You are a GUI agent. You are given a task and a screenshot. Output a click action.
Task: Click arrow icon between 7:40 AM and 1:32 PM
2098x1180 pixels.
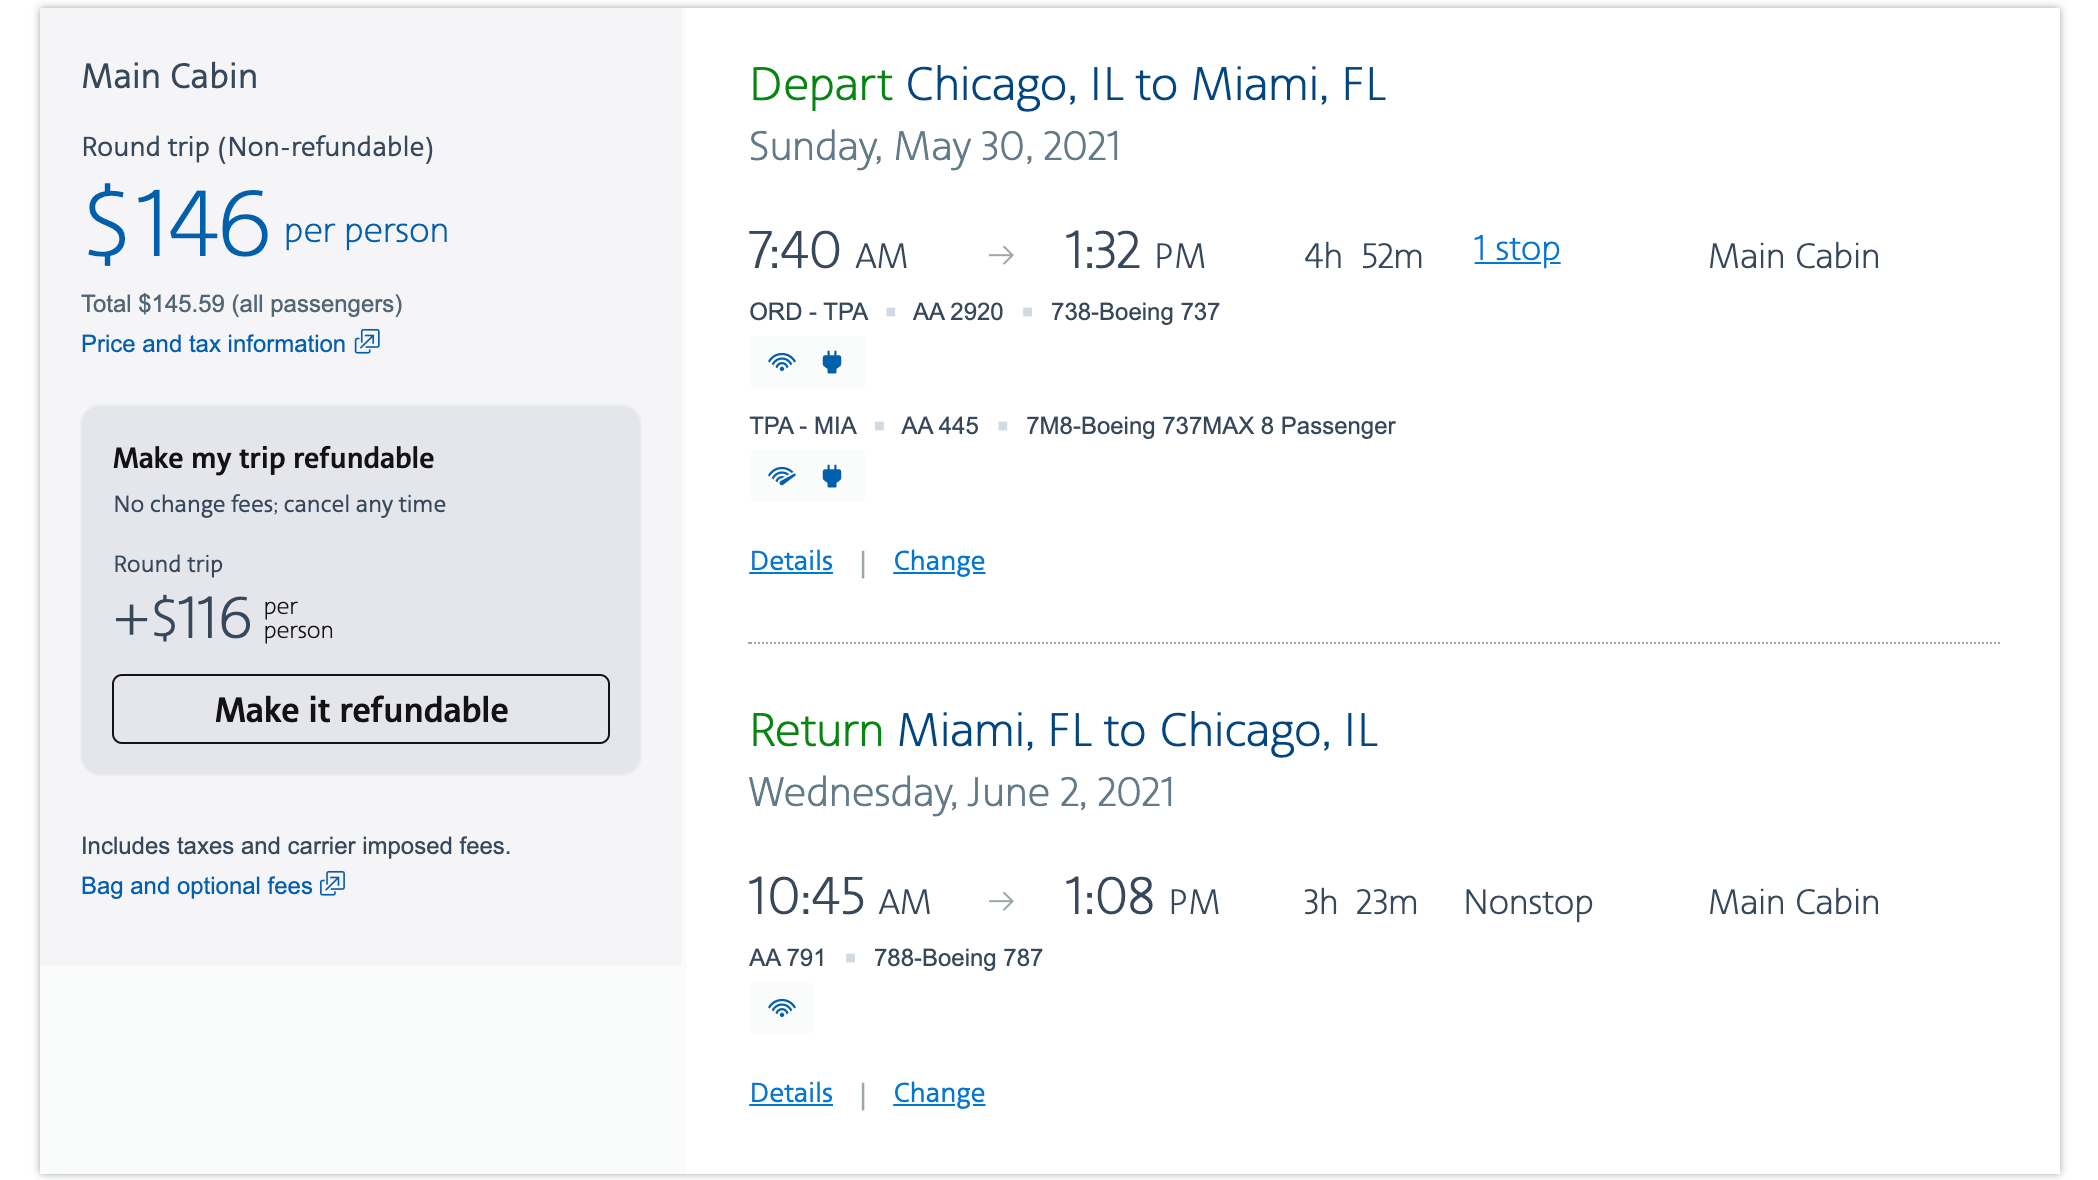click(x=1001, y=256)
